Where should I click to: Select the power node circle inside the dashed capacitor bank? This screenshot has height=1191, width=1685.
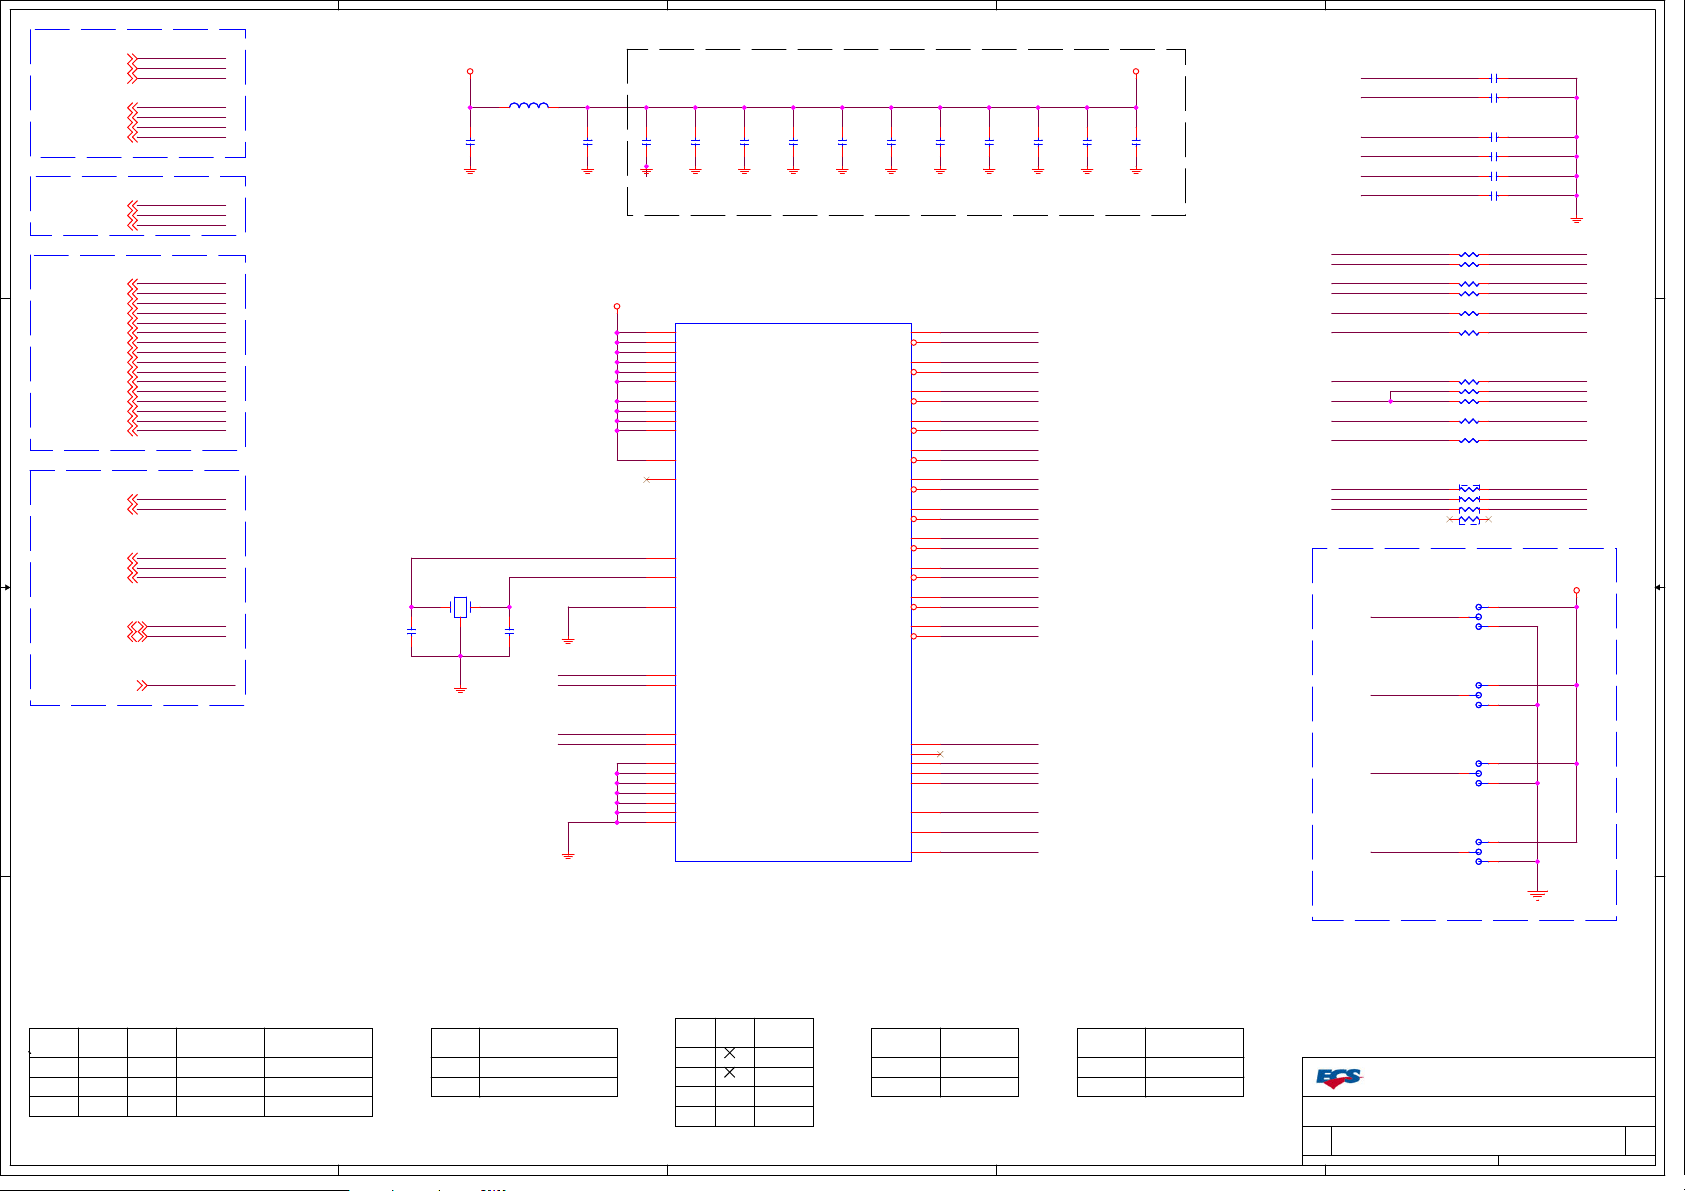point(1136,72)
